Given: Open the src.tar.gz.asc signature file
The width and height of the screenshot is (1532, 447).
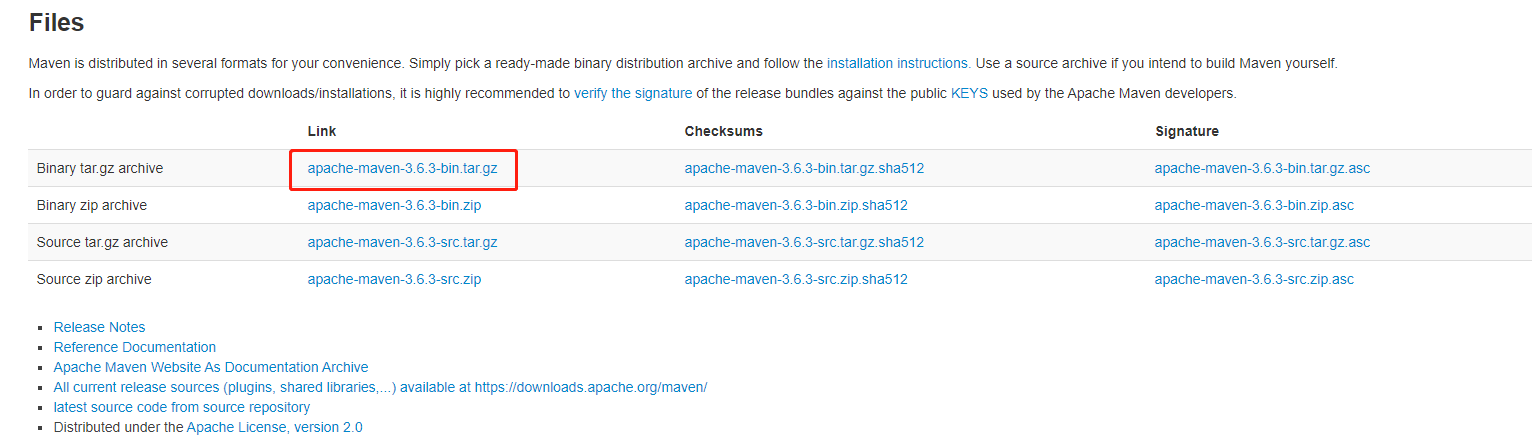Looking at the screenshot, I should coord(1262,243).
